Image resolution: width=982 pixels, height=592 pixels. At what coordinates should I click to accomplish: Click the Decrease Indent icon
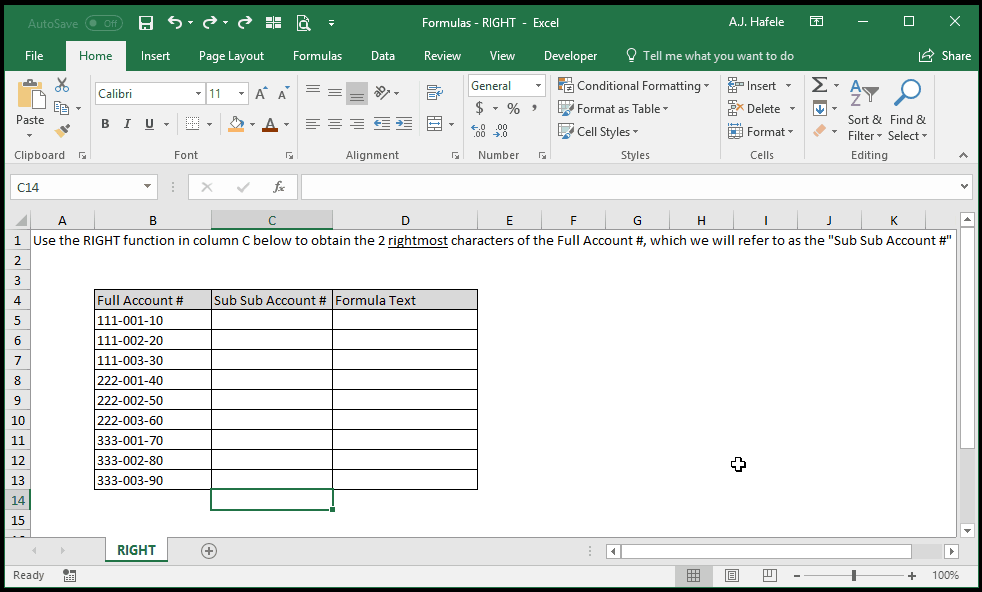(x=381, y=123)
